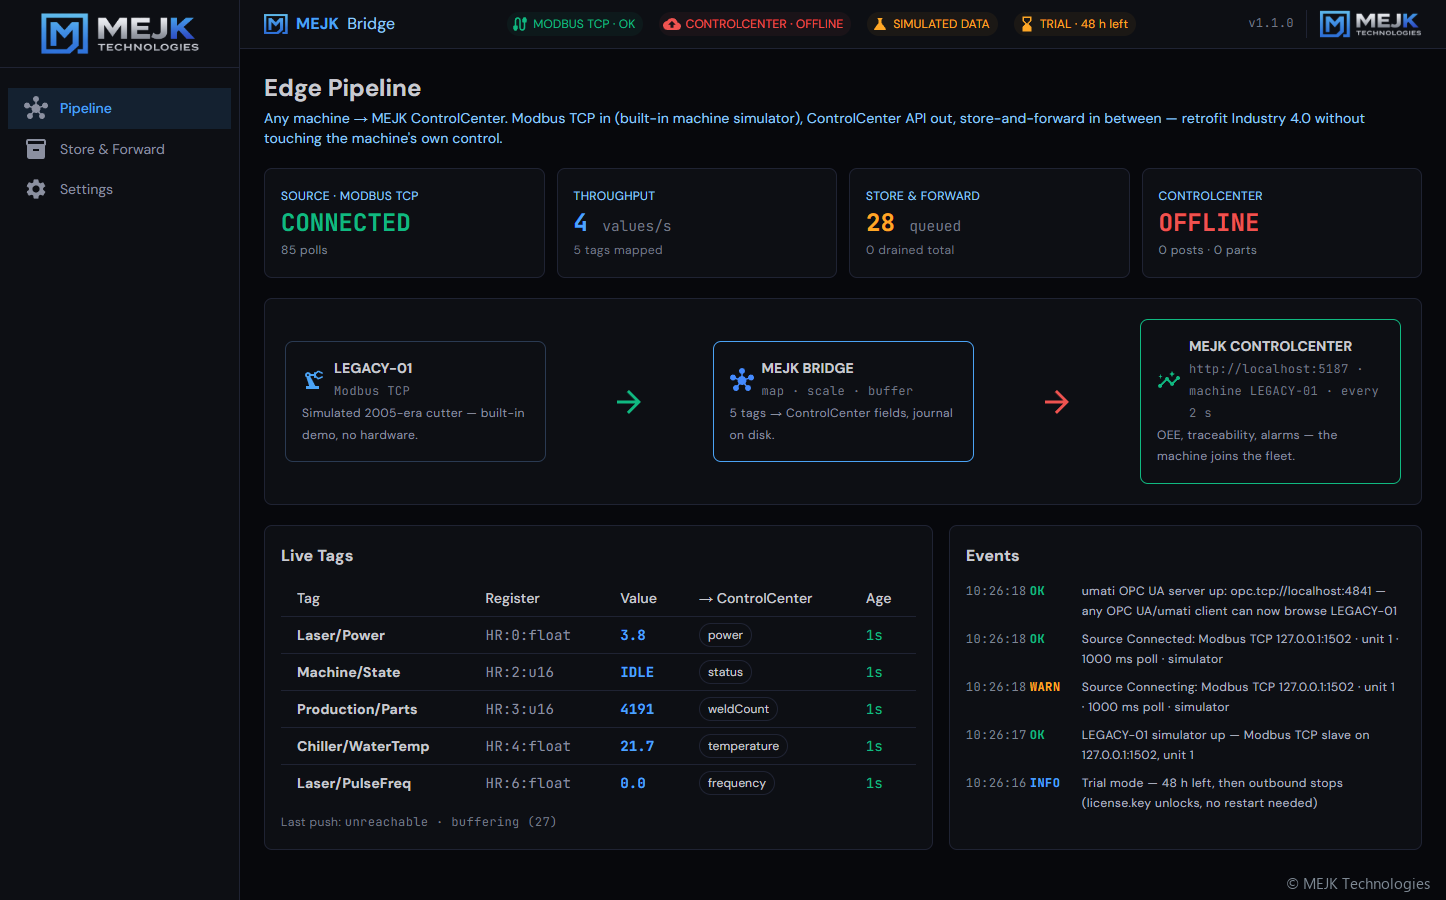This screenshot has height=900, width=1446.
Task: Click the 'temperature' ControlCenter field chip
Action: pyautogui.click(x=743, y=746)
